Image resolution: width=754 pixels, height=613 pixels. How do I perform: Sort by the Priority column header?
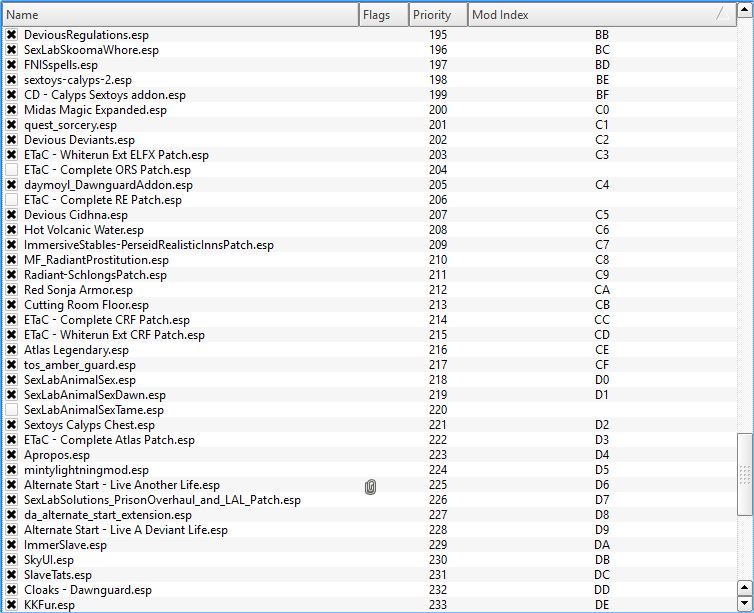pyautogui.click(x=438, y=15)
